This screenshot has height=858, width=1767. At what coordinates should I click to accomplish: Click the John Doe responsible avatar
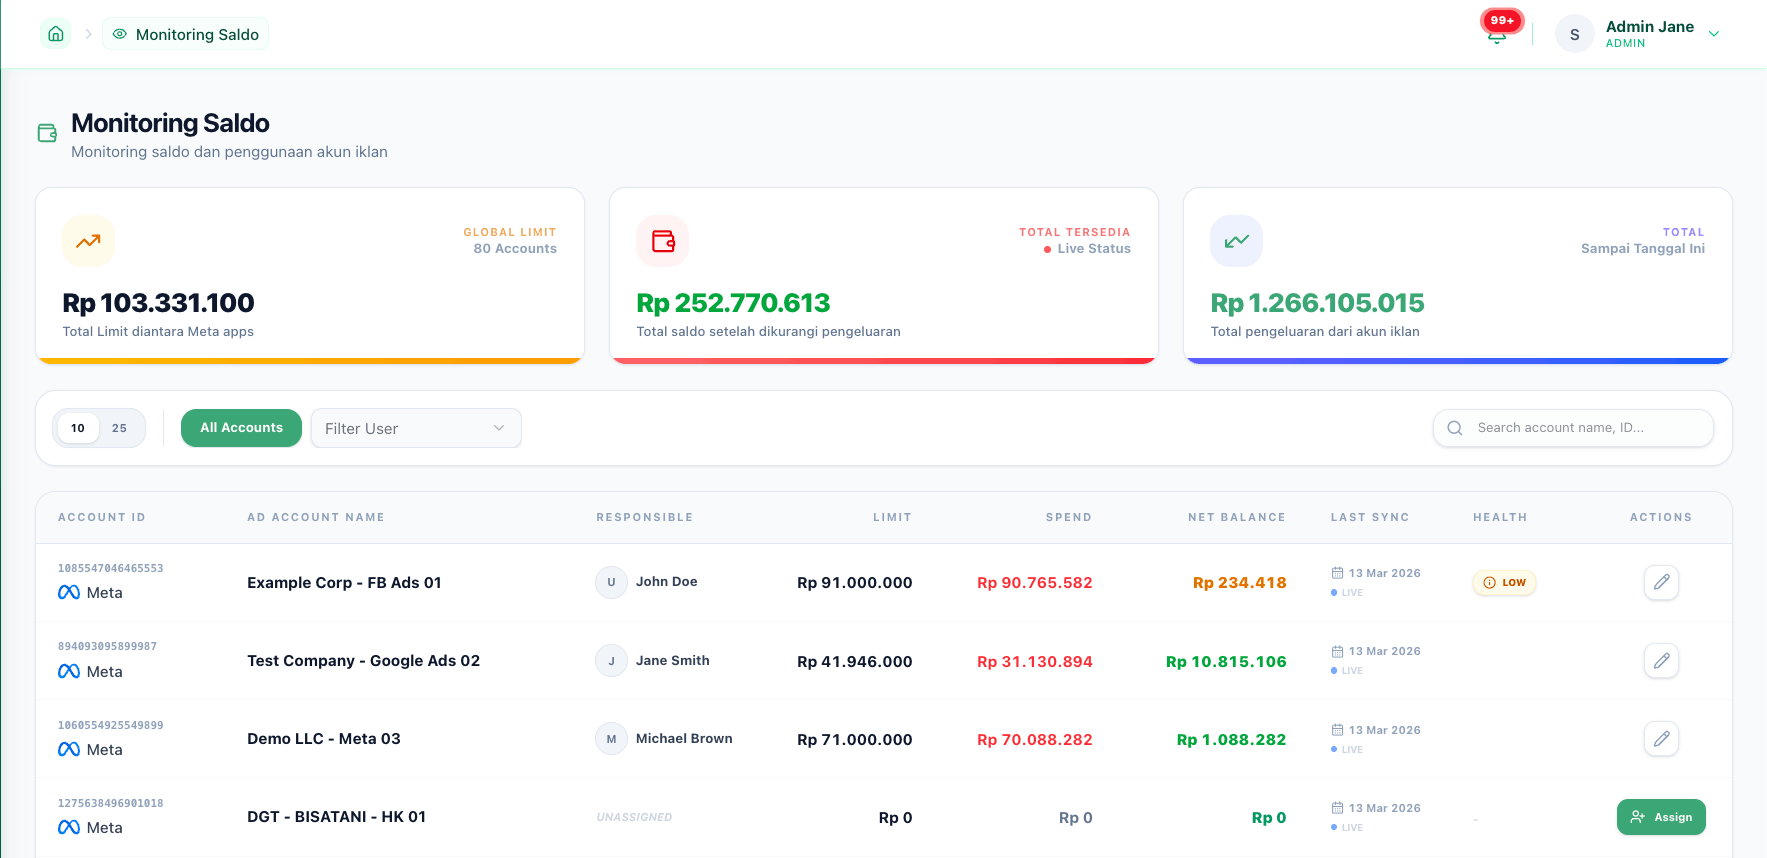pos(611,582)
